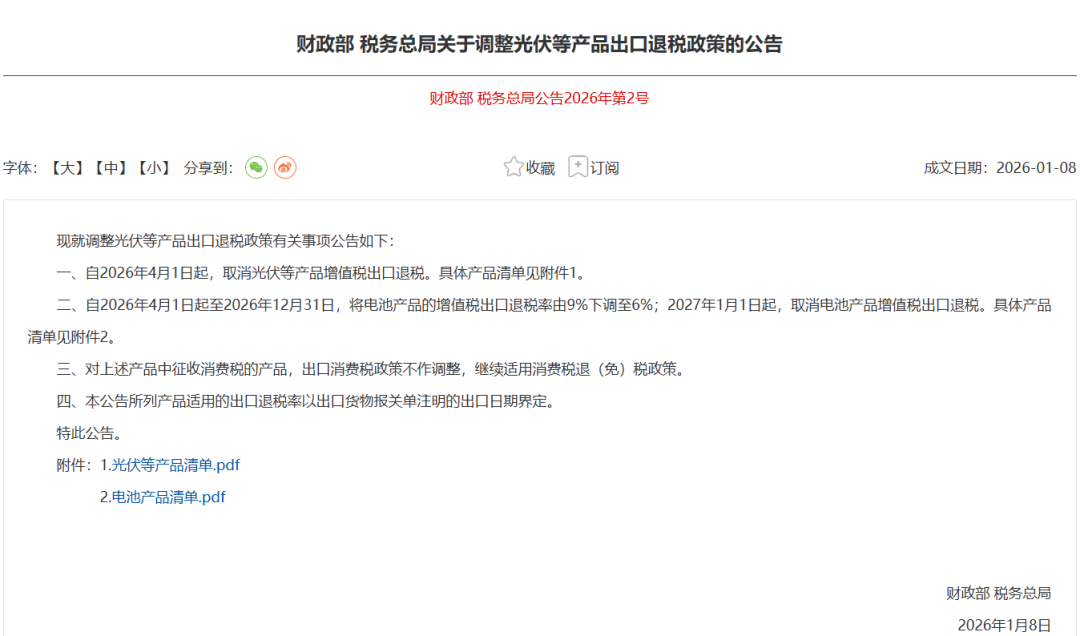Click the 订阅 text label

(x=604, y=168)
